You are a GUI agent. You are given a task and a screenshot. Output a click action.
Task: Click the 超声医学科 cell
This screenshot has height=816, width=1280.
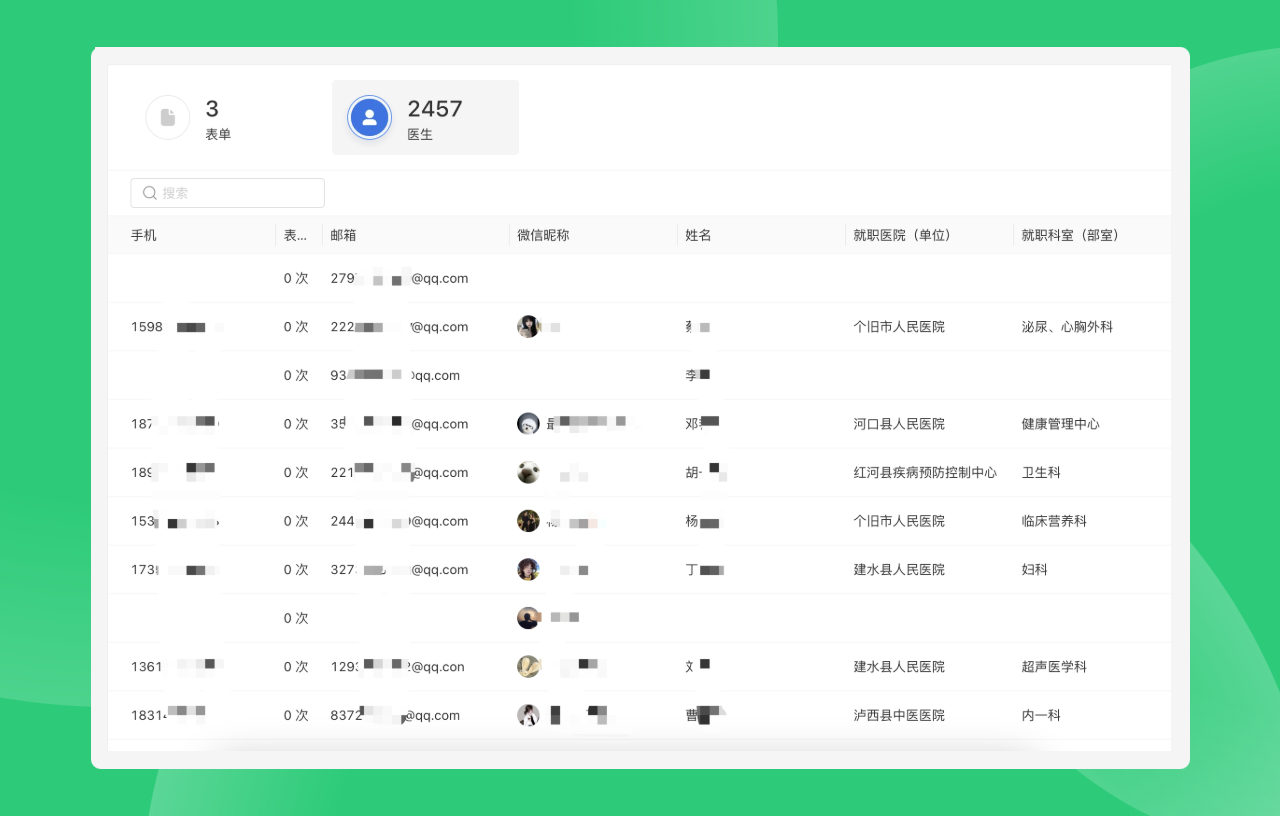(1054, 667)
